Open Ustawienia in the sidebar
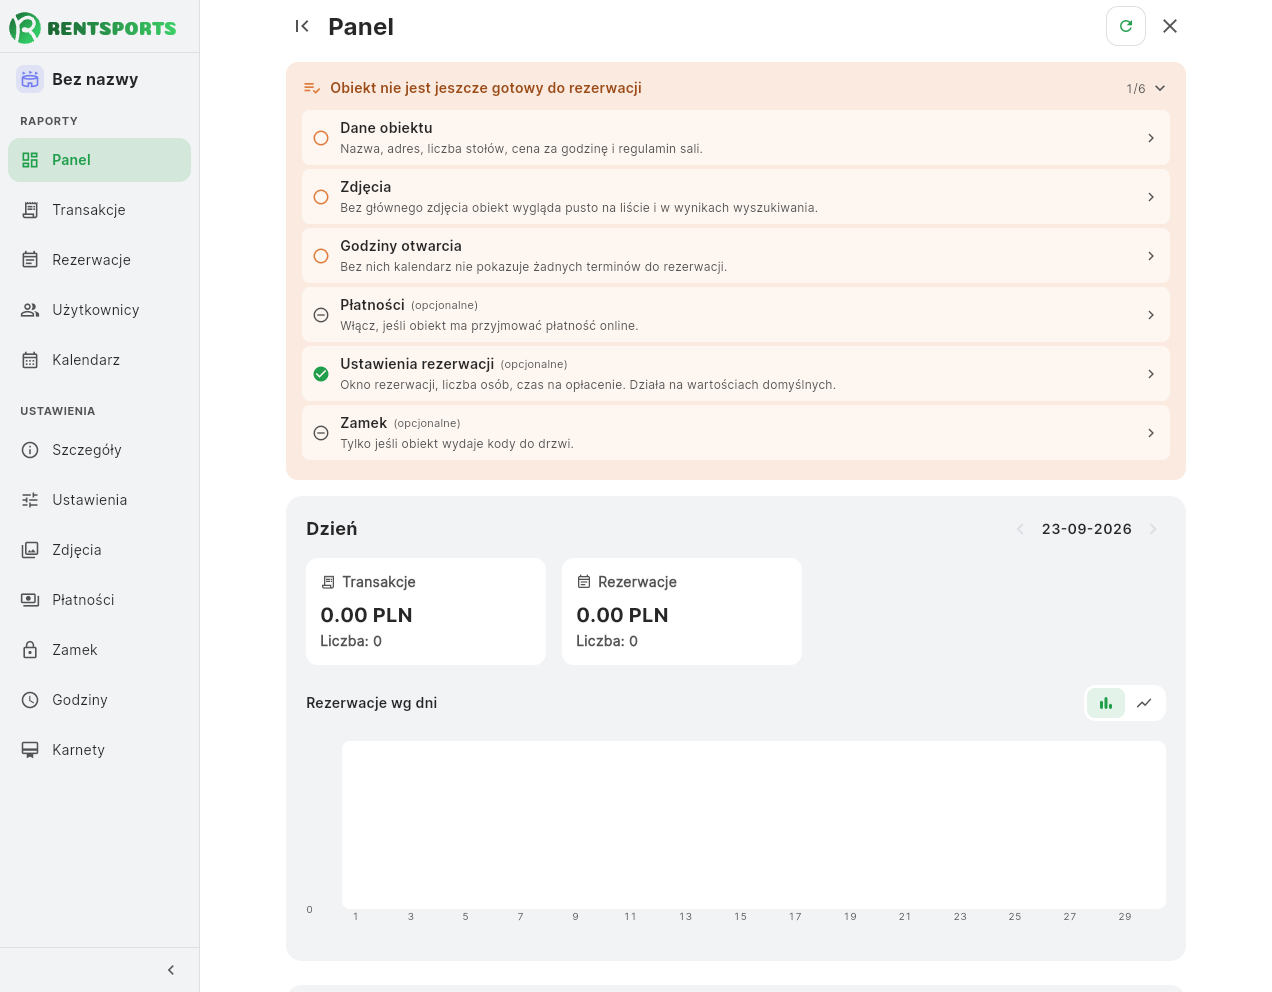1272x992 pixels. (99, 500)
